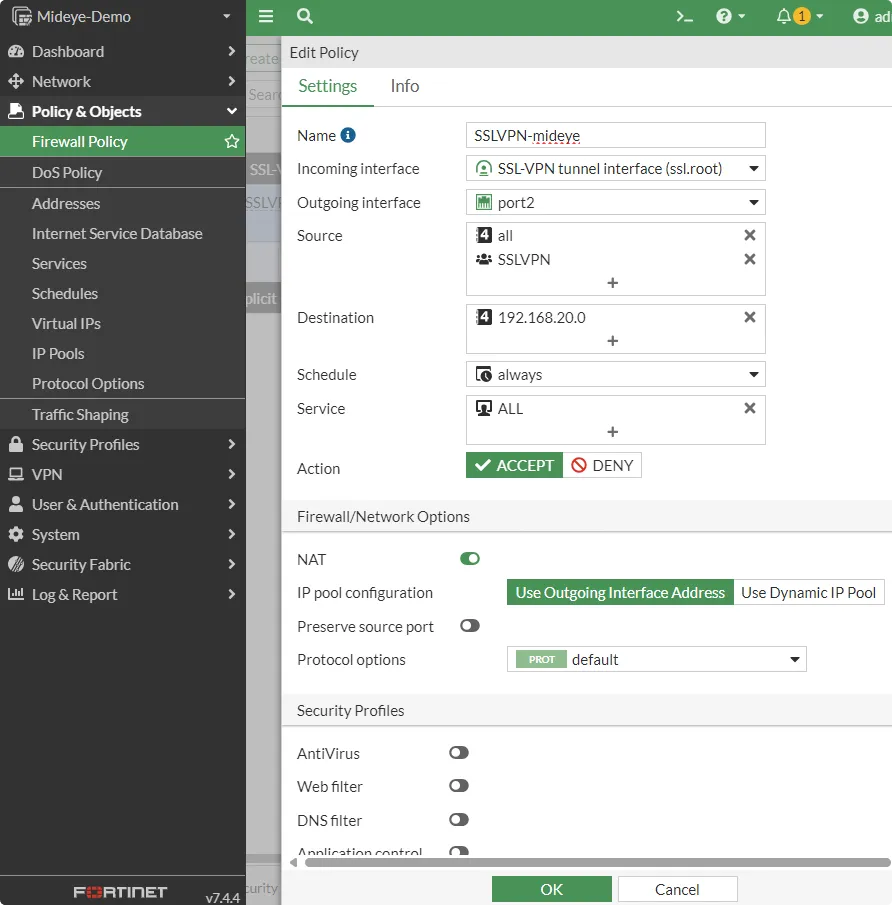The width and height of the screenshot is (892, 905).
Task: Switch to the Info tab
Action: click(x=404, y=86)
